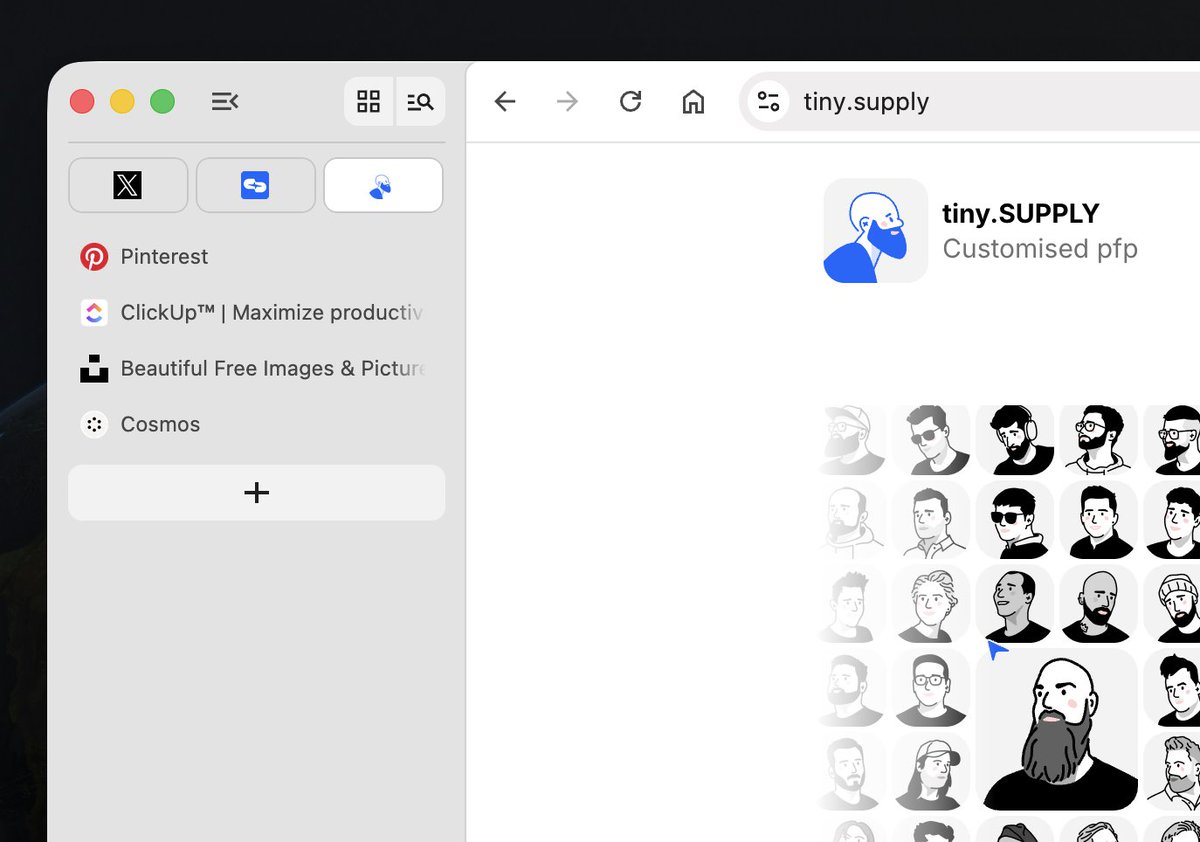Select the avatar wearing headphones

[x=1015, y=439]
